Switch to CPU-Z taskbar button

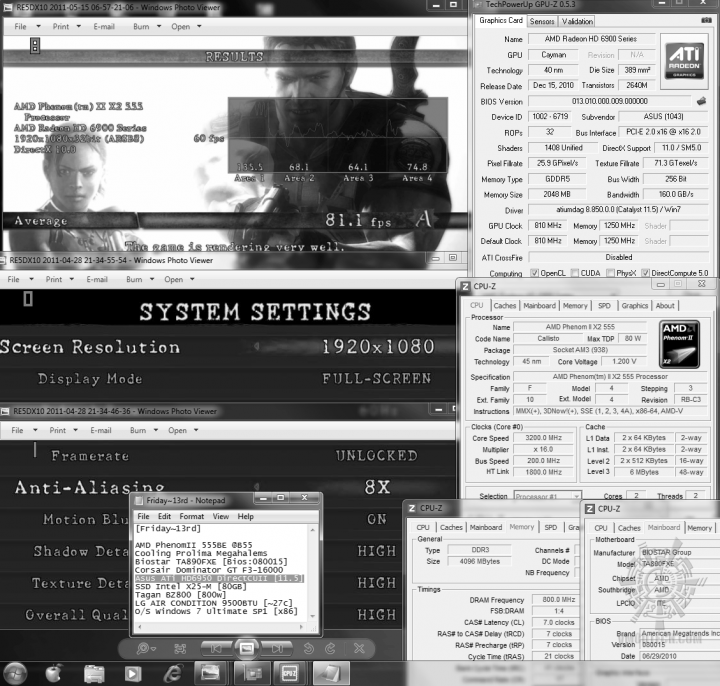coord(290,674)
